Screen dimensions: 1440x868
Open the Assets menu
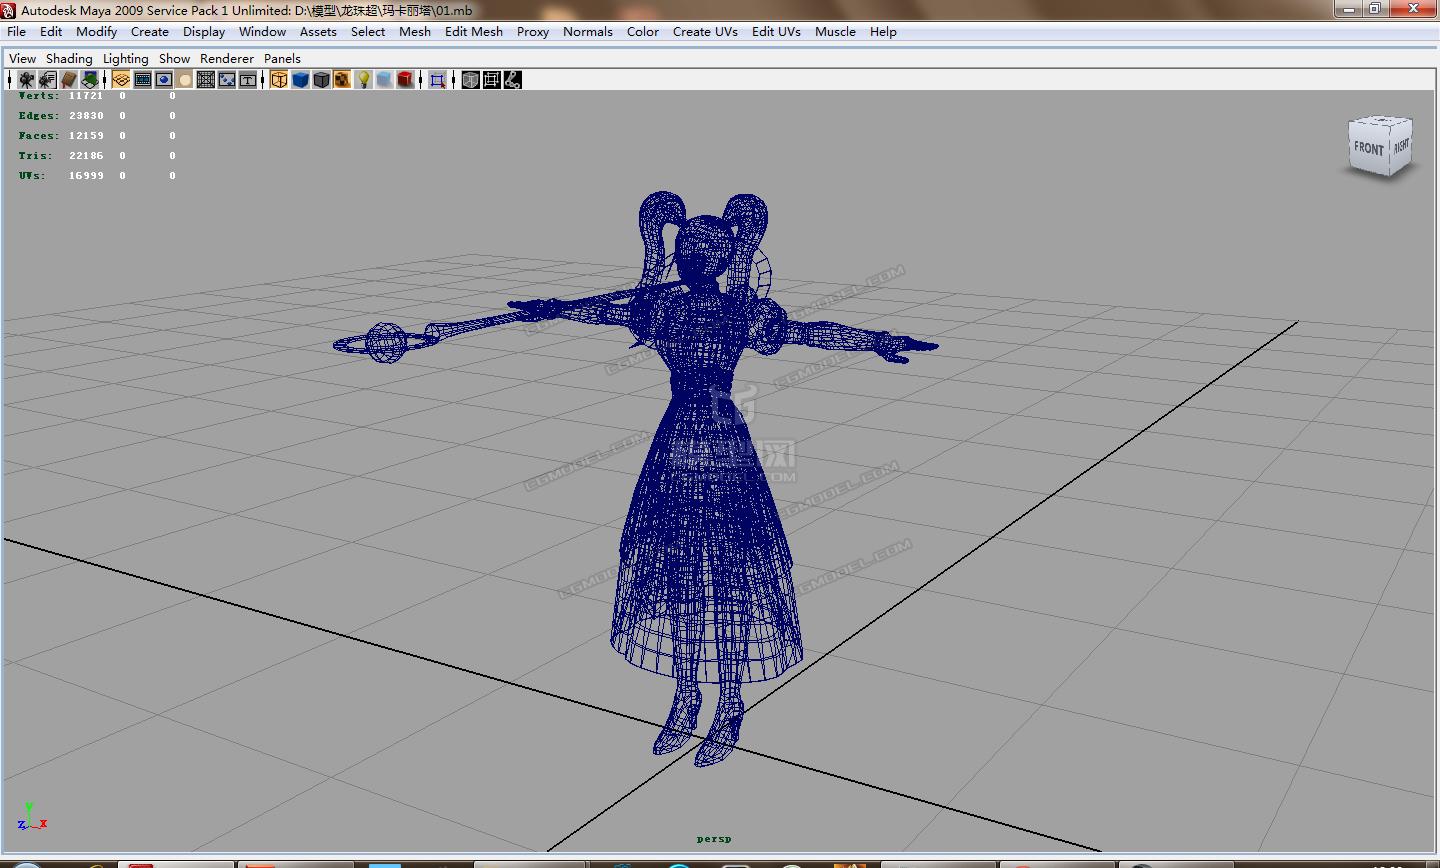318,32
